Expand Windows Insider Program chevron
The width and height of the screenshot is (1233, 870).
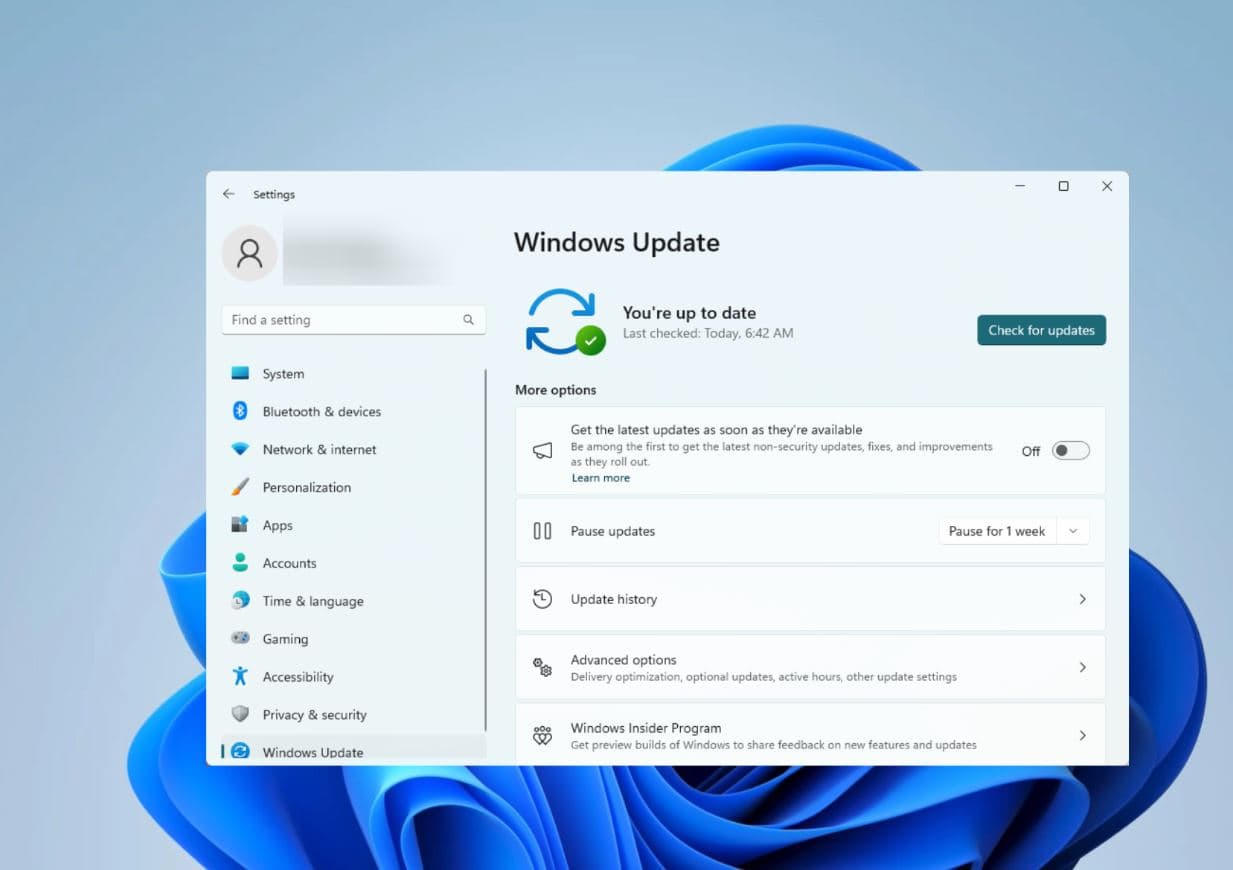pos(1082,735)
